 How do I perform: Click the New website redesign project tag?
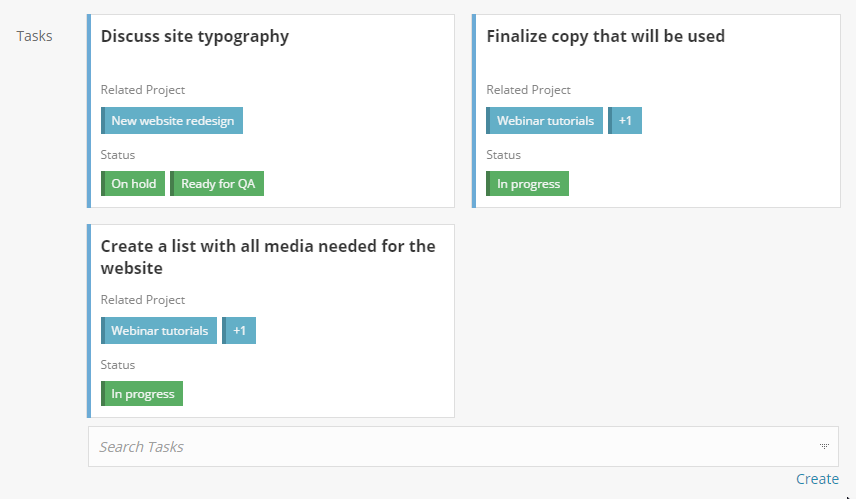[x=172, y=121]
